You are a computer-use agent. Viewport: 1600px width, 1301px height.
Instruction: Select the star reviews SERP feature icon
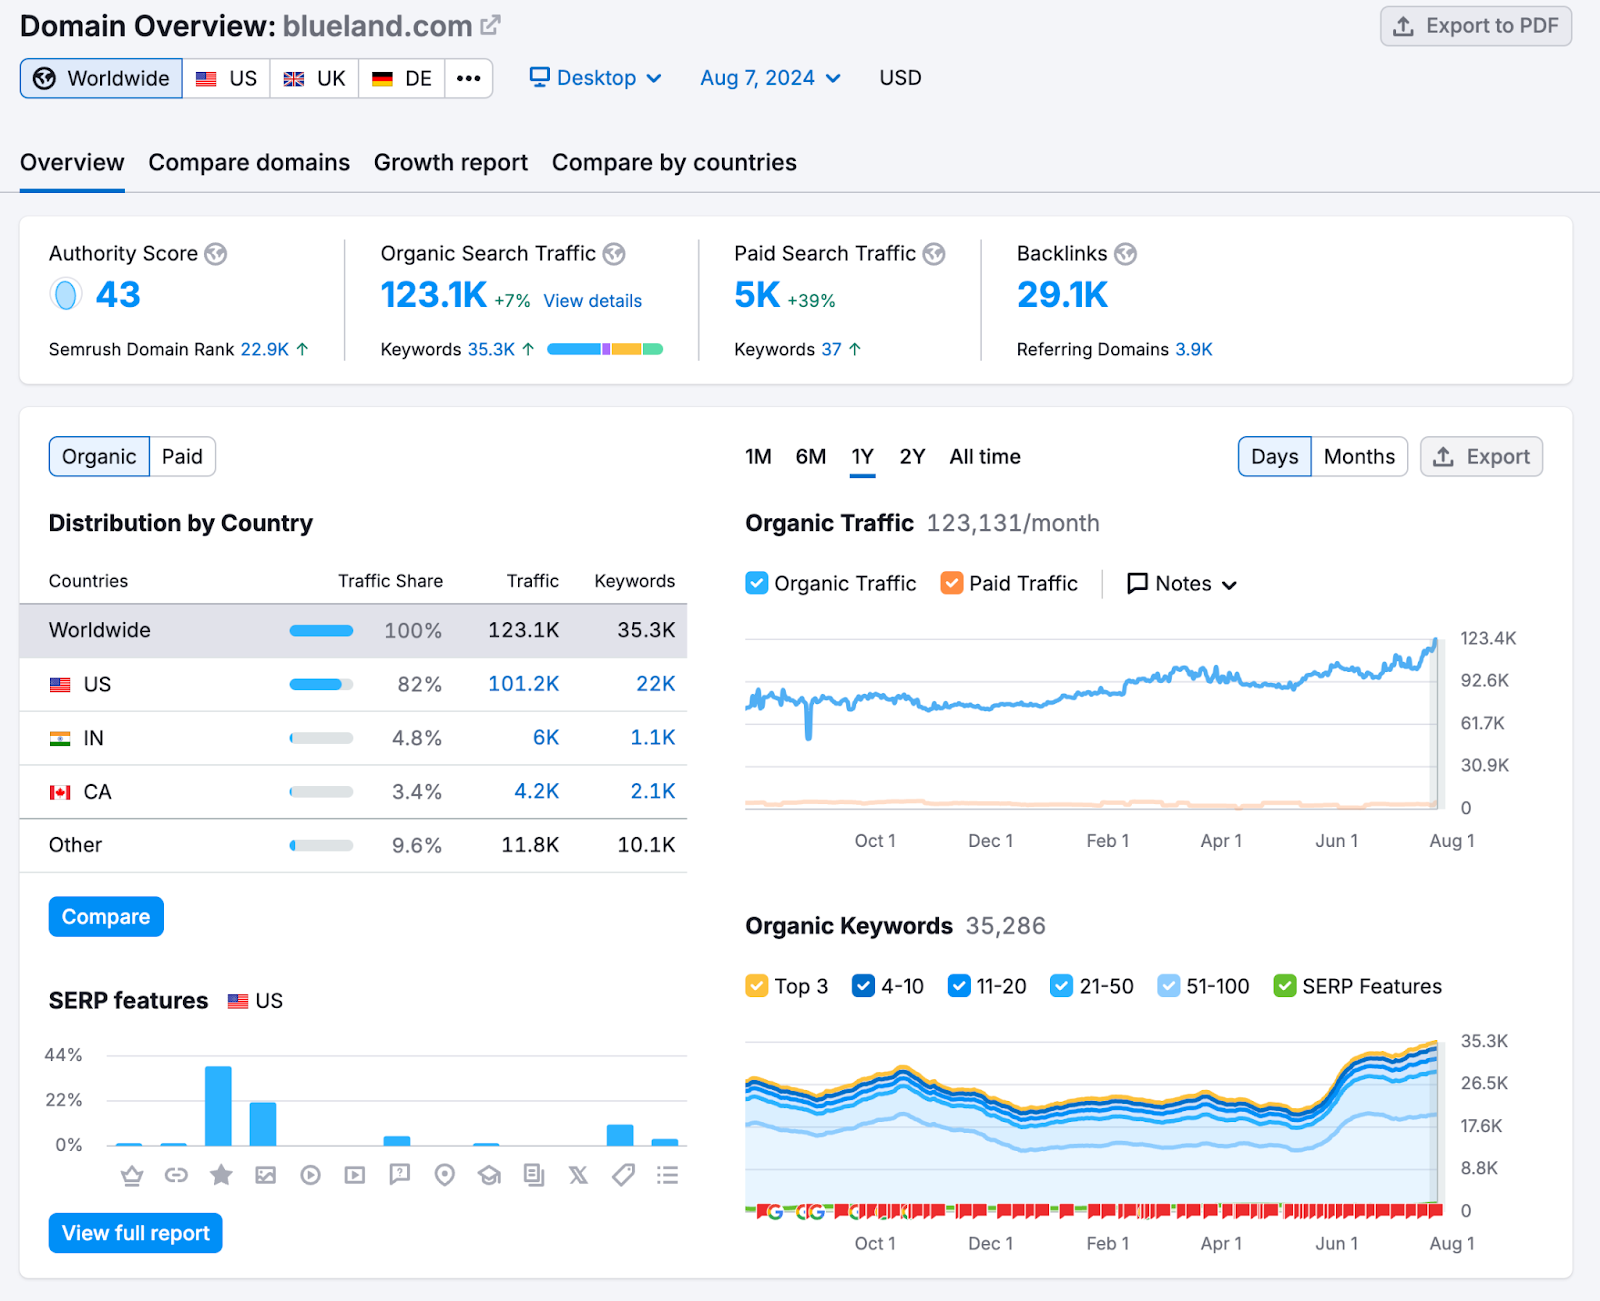pyautogui.click(x=221, y=1175)
